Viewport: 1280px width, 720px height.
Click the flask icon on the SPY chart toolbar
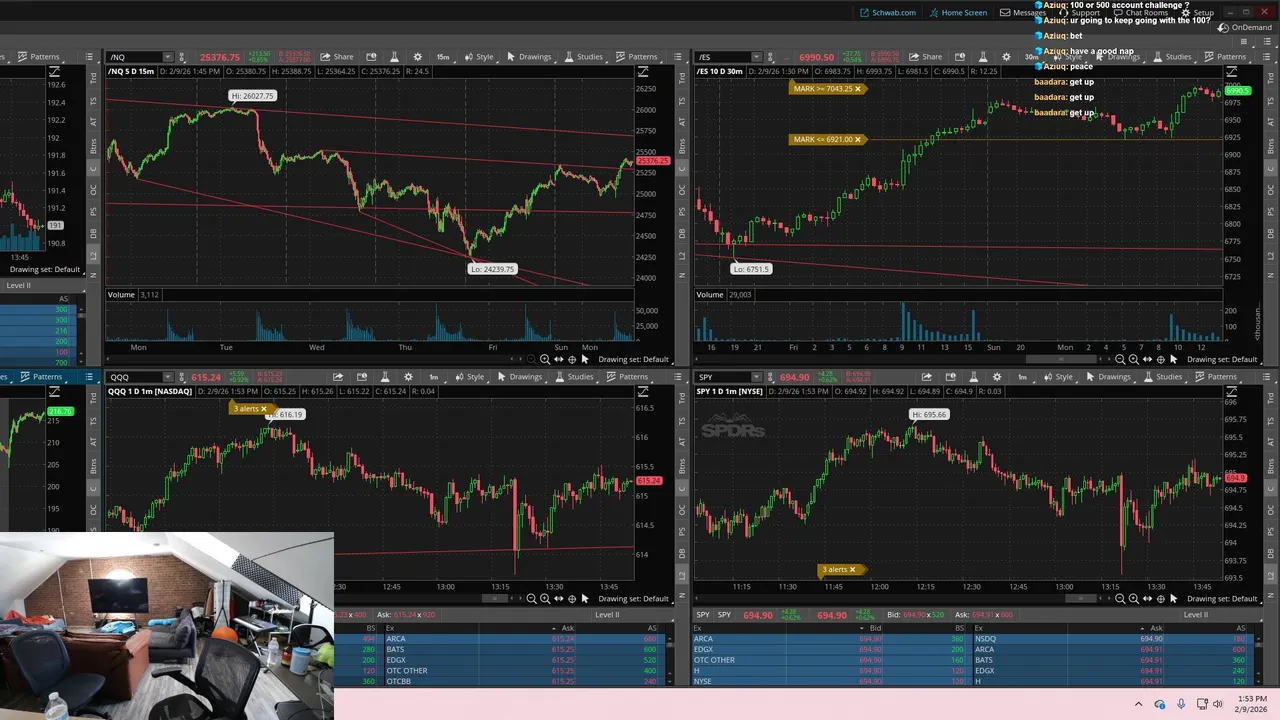coord(974,377)
